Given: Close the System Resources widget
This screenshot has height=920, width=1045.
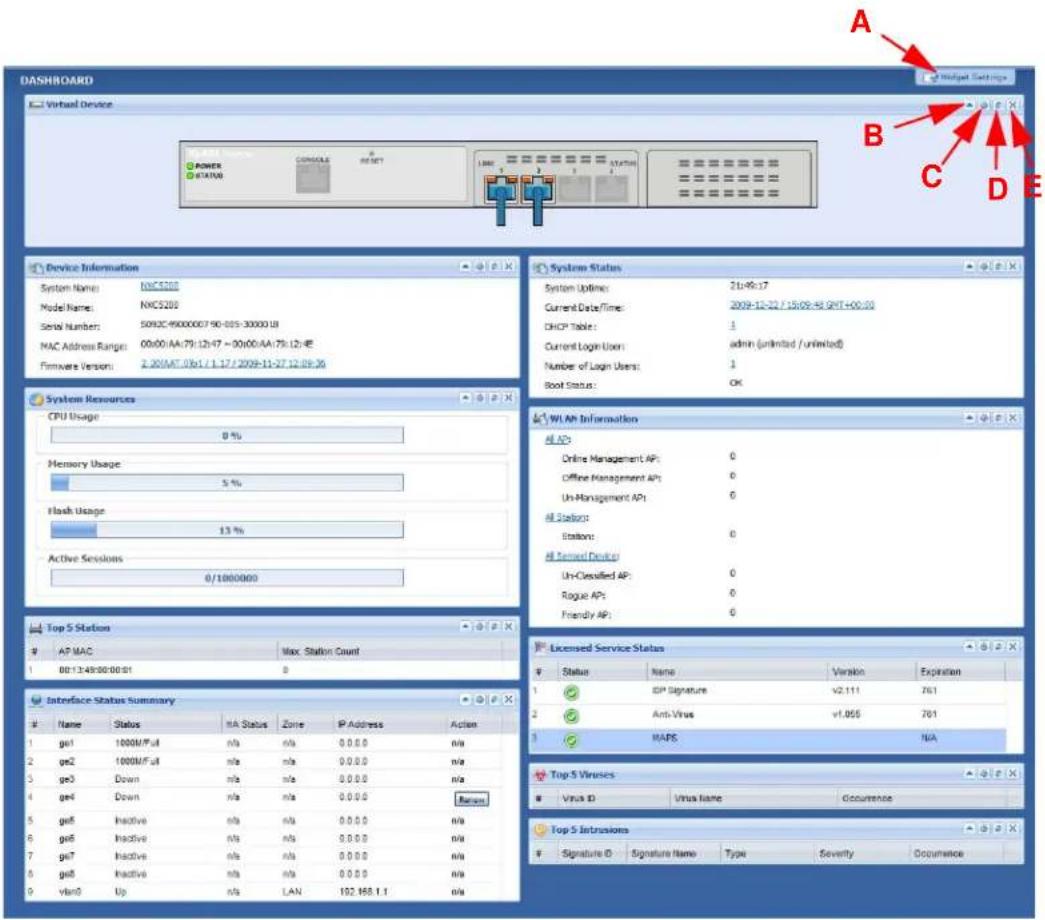Looking at the screenshot, I should pyautogui.click(x=509, y=398).
